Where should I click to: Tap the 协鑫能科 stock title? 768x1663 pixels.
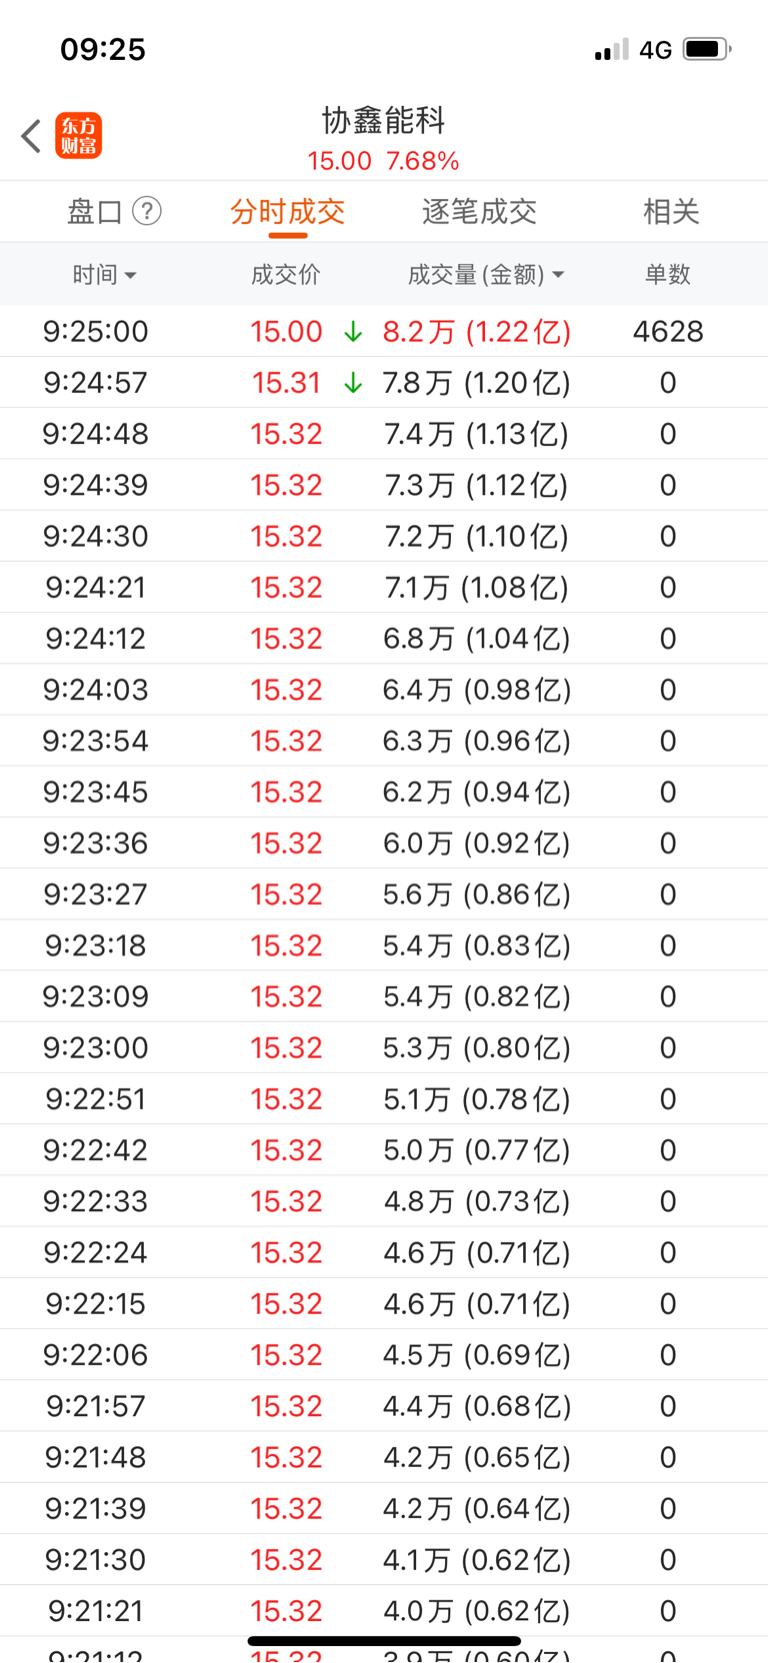384,121
